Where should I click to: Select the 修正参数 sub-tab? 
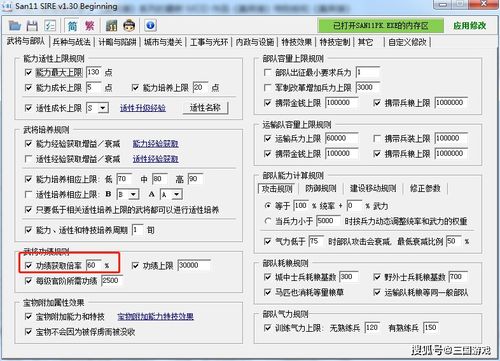[425, 189]
